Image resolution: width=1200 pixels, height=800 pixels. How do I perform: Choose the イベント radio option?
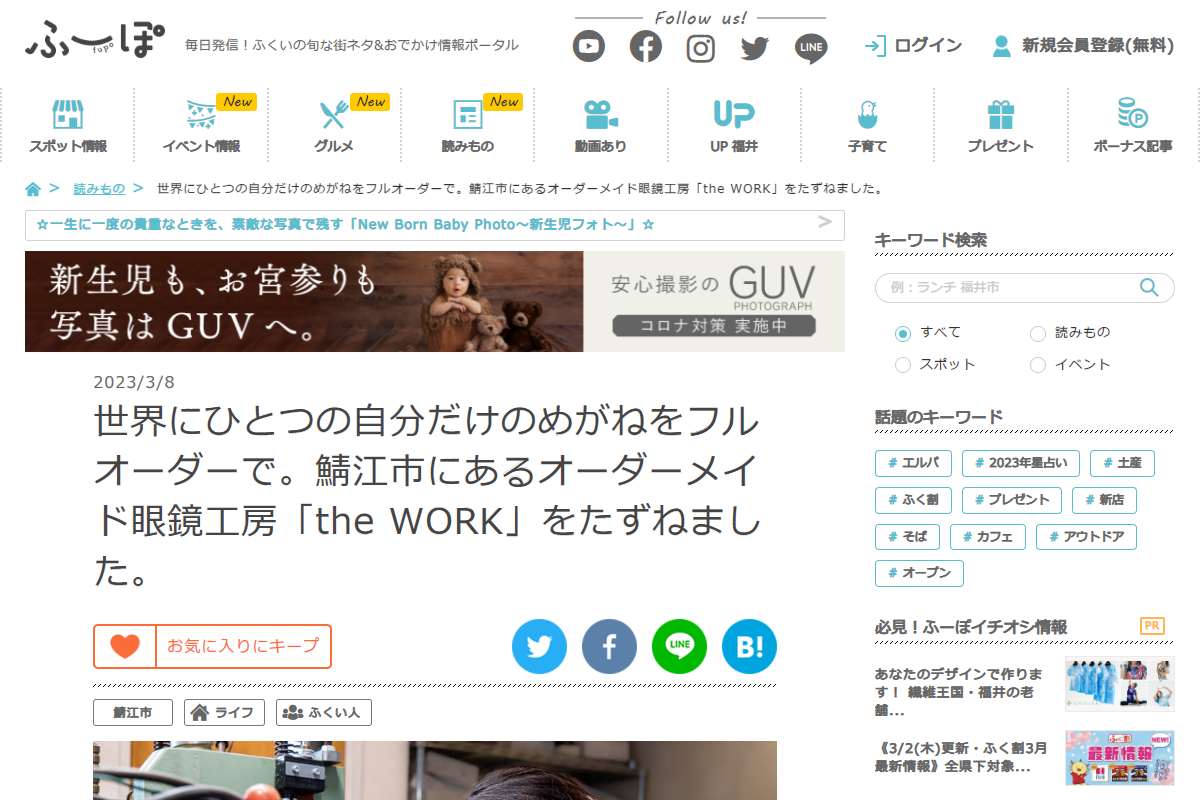pyautogui.click(x=1038, y=365)
